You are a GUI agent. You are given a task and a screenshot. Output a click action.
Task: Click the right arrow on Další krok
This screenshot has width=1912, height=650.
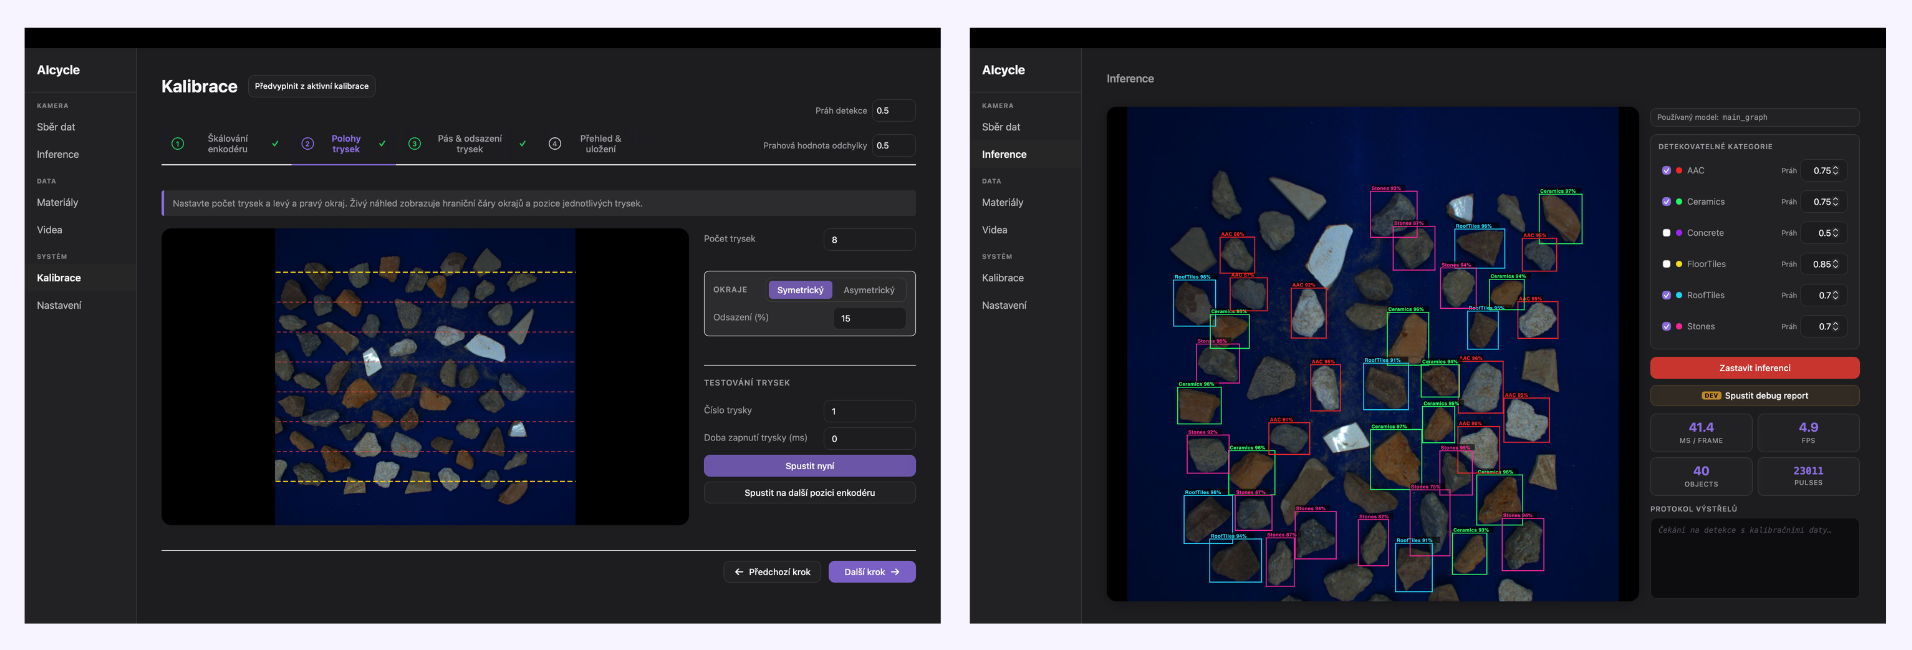(895, 572)
